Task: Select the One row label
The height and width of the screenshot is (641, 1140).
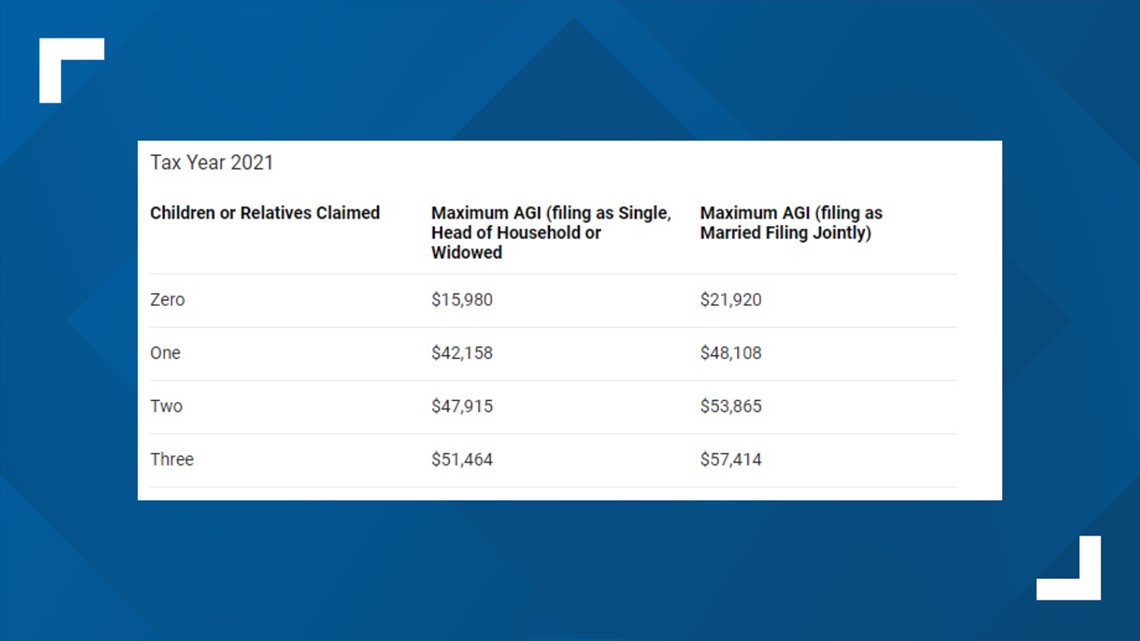Action: [165, 352]
